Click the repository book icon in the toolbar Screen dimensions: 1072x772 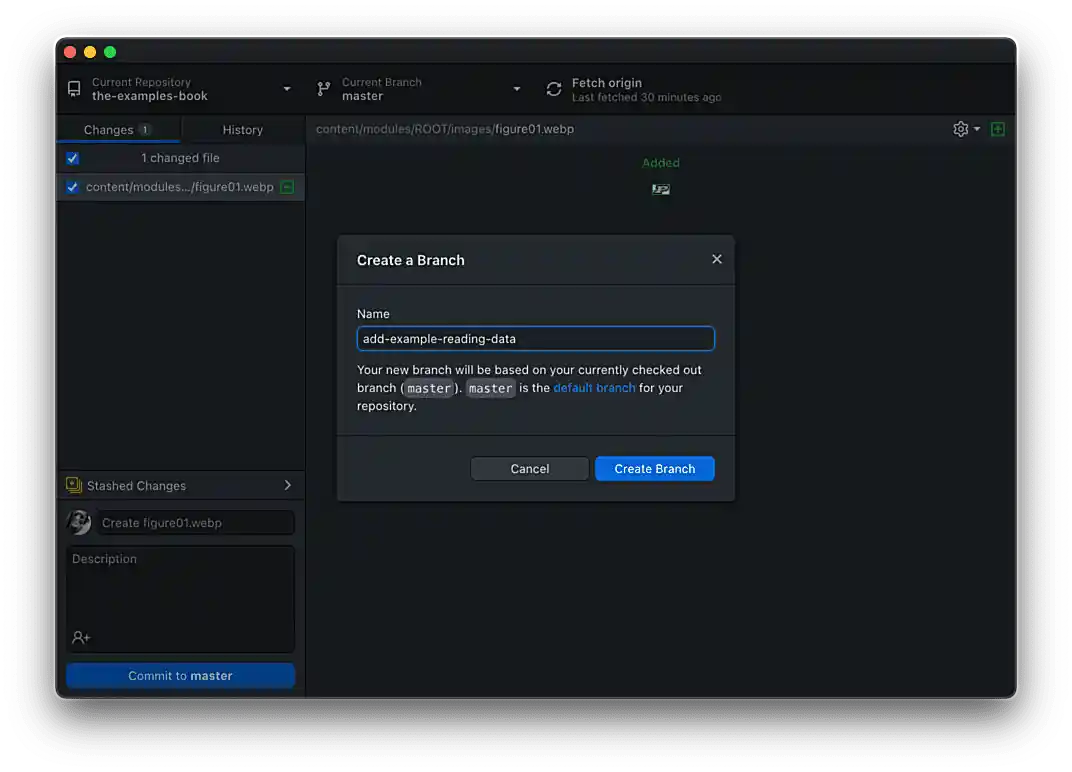(x=74, y=89)
